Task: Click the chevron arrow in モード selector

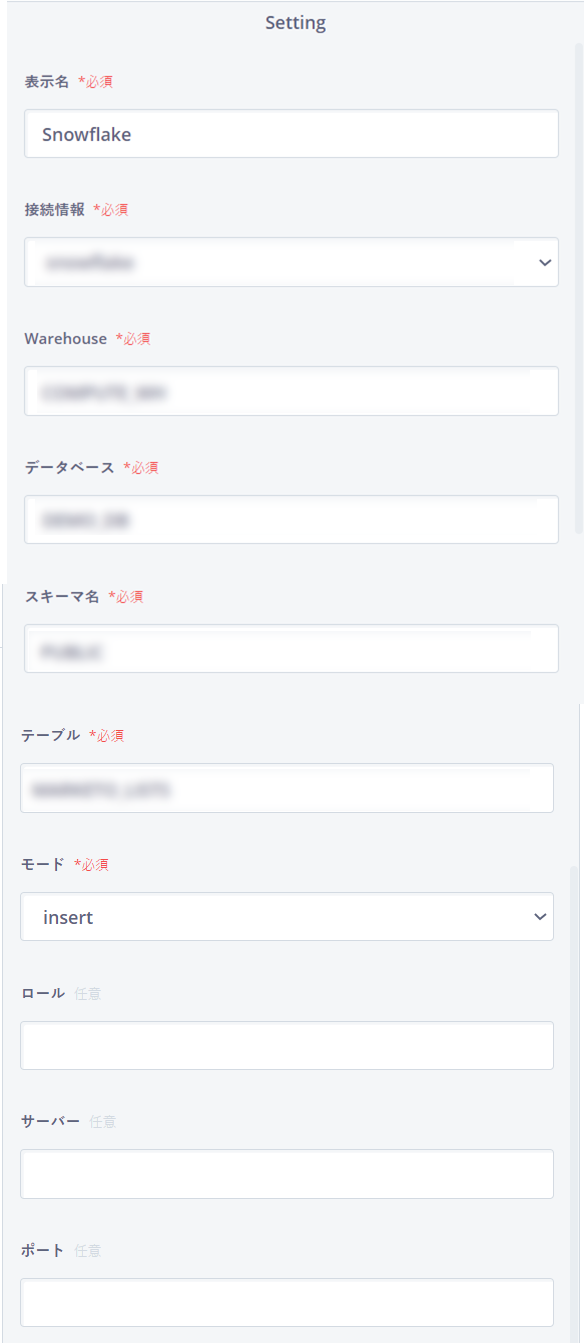Action: click(x=540, y=917)
